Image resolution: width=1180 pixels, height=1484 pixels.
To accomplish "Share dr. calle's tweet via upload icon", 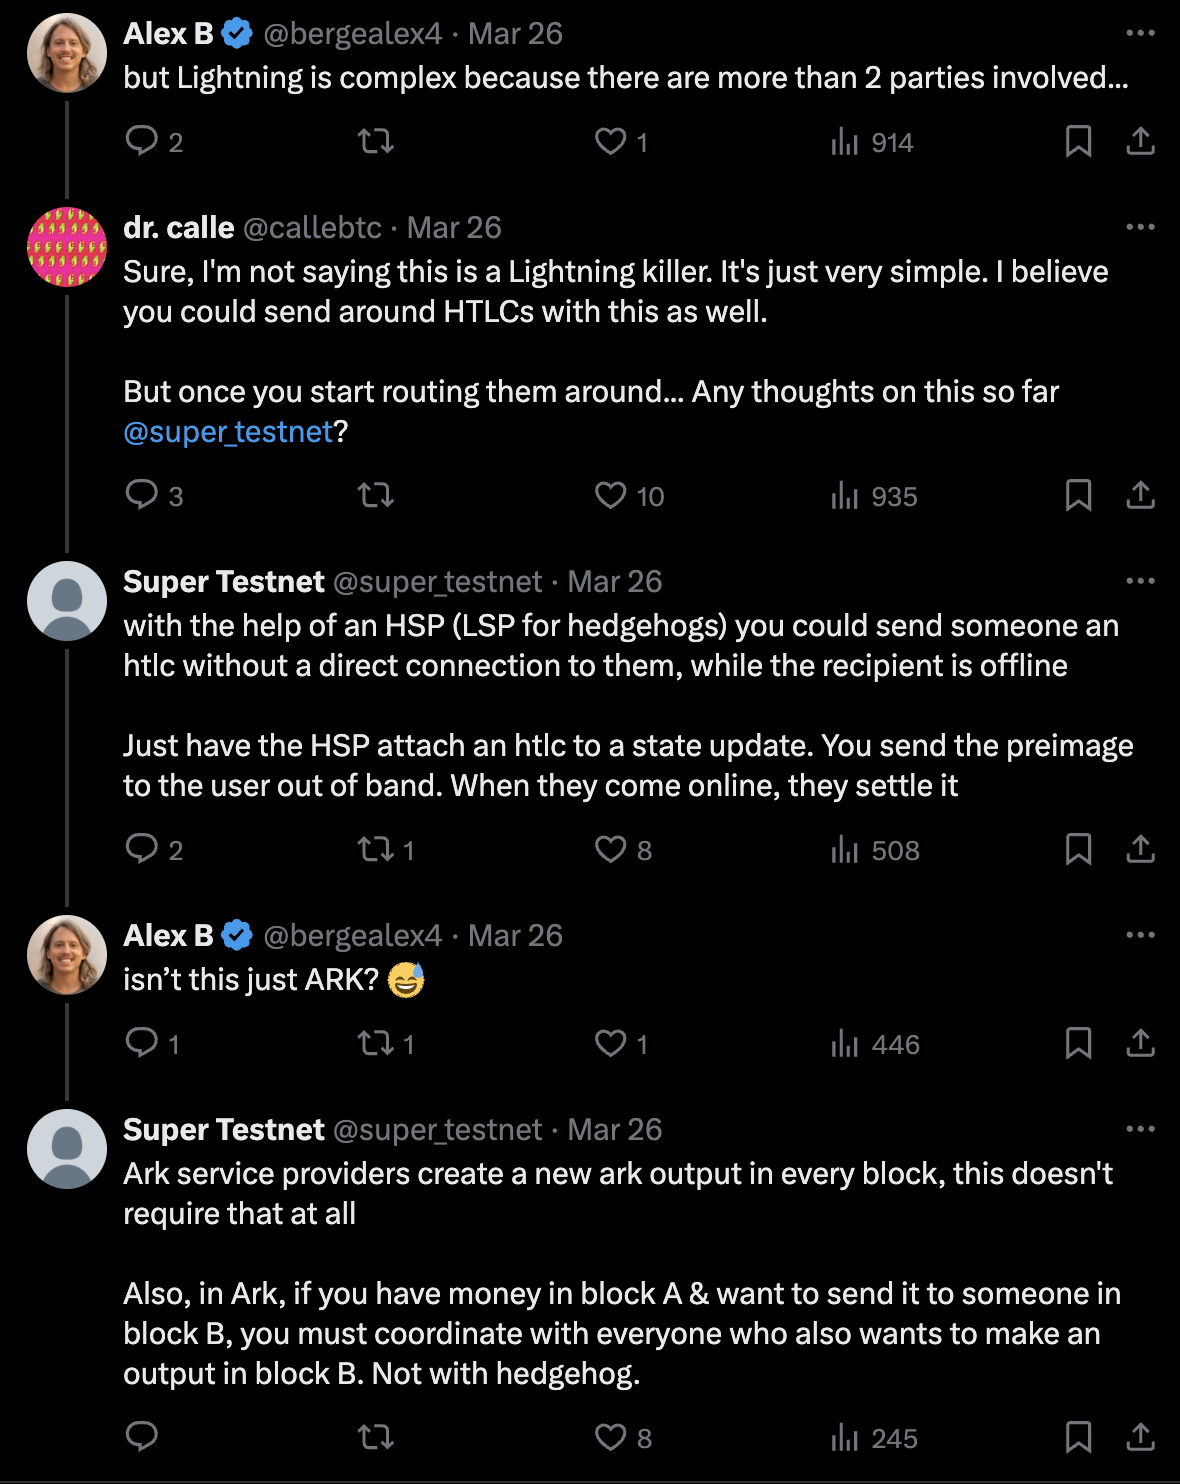I will pyautogui.click(x=1140, y=495).
